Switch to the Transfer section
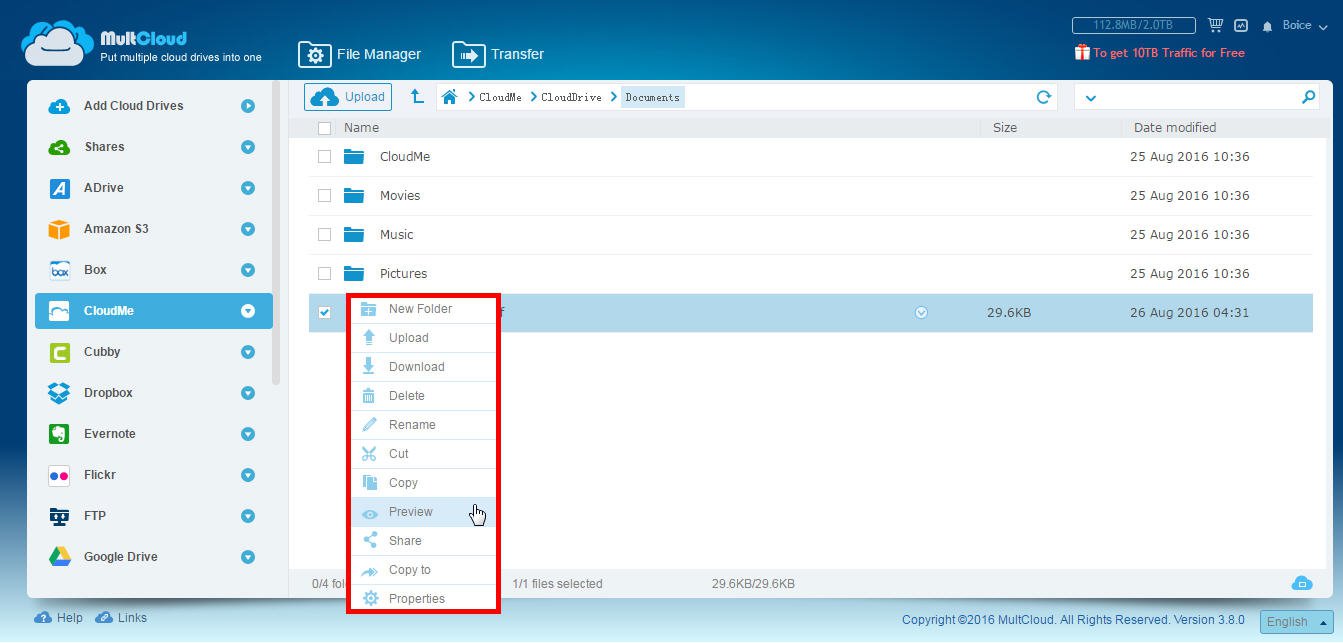1343x643 pixels. [498, 54]
